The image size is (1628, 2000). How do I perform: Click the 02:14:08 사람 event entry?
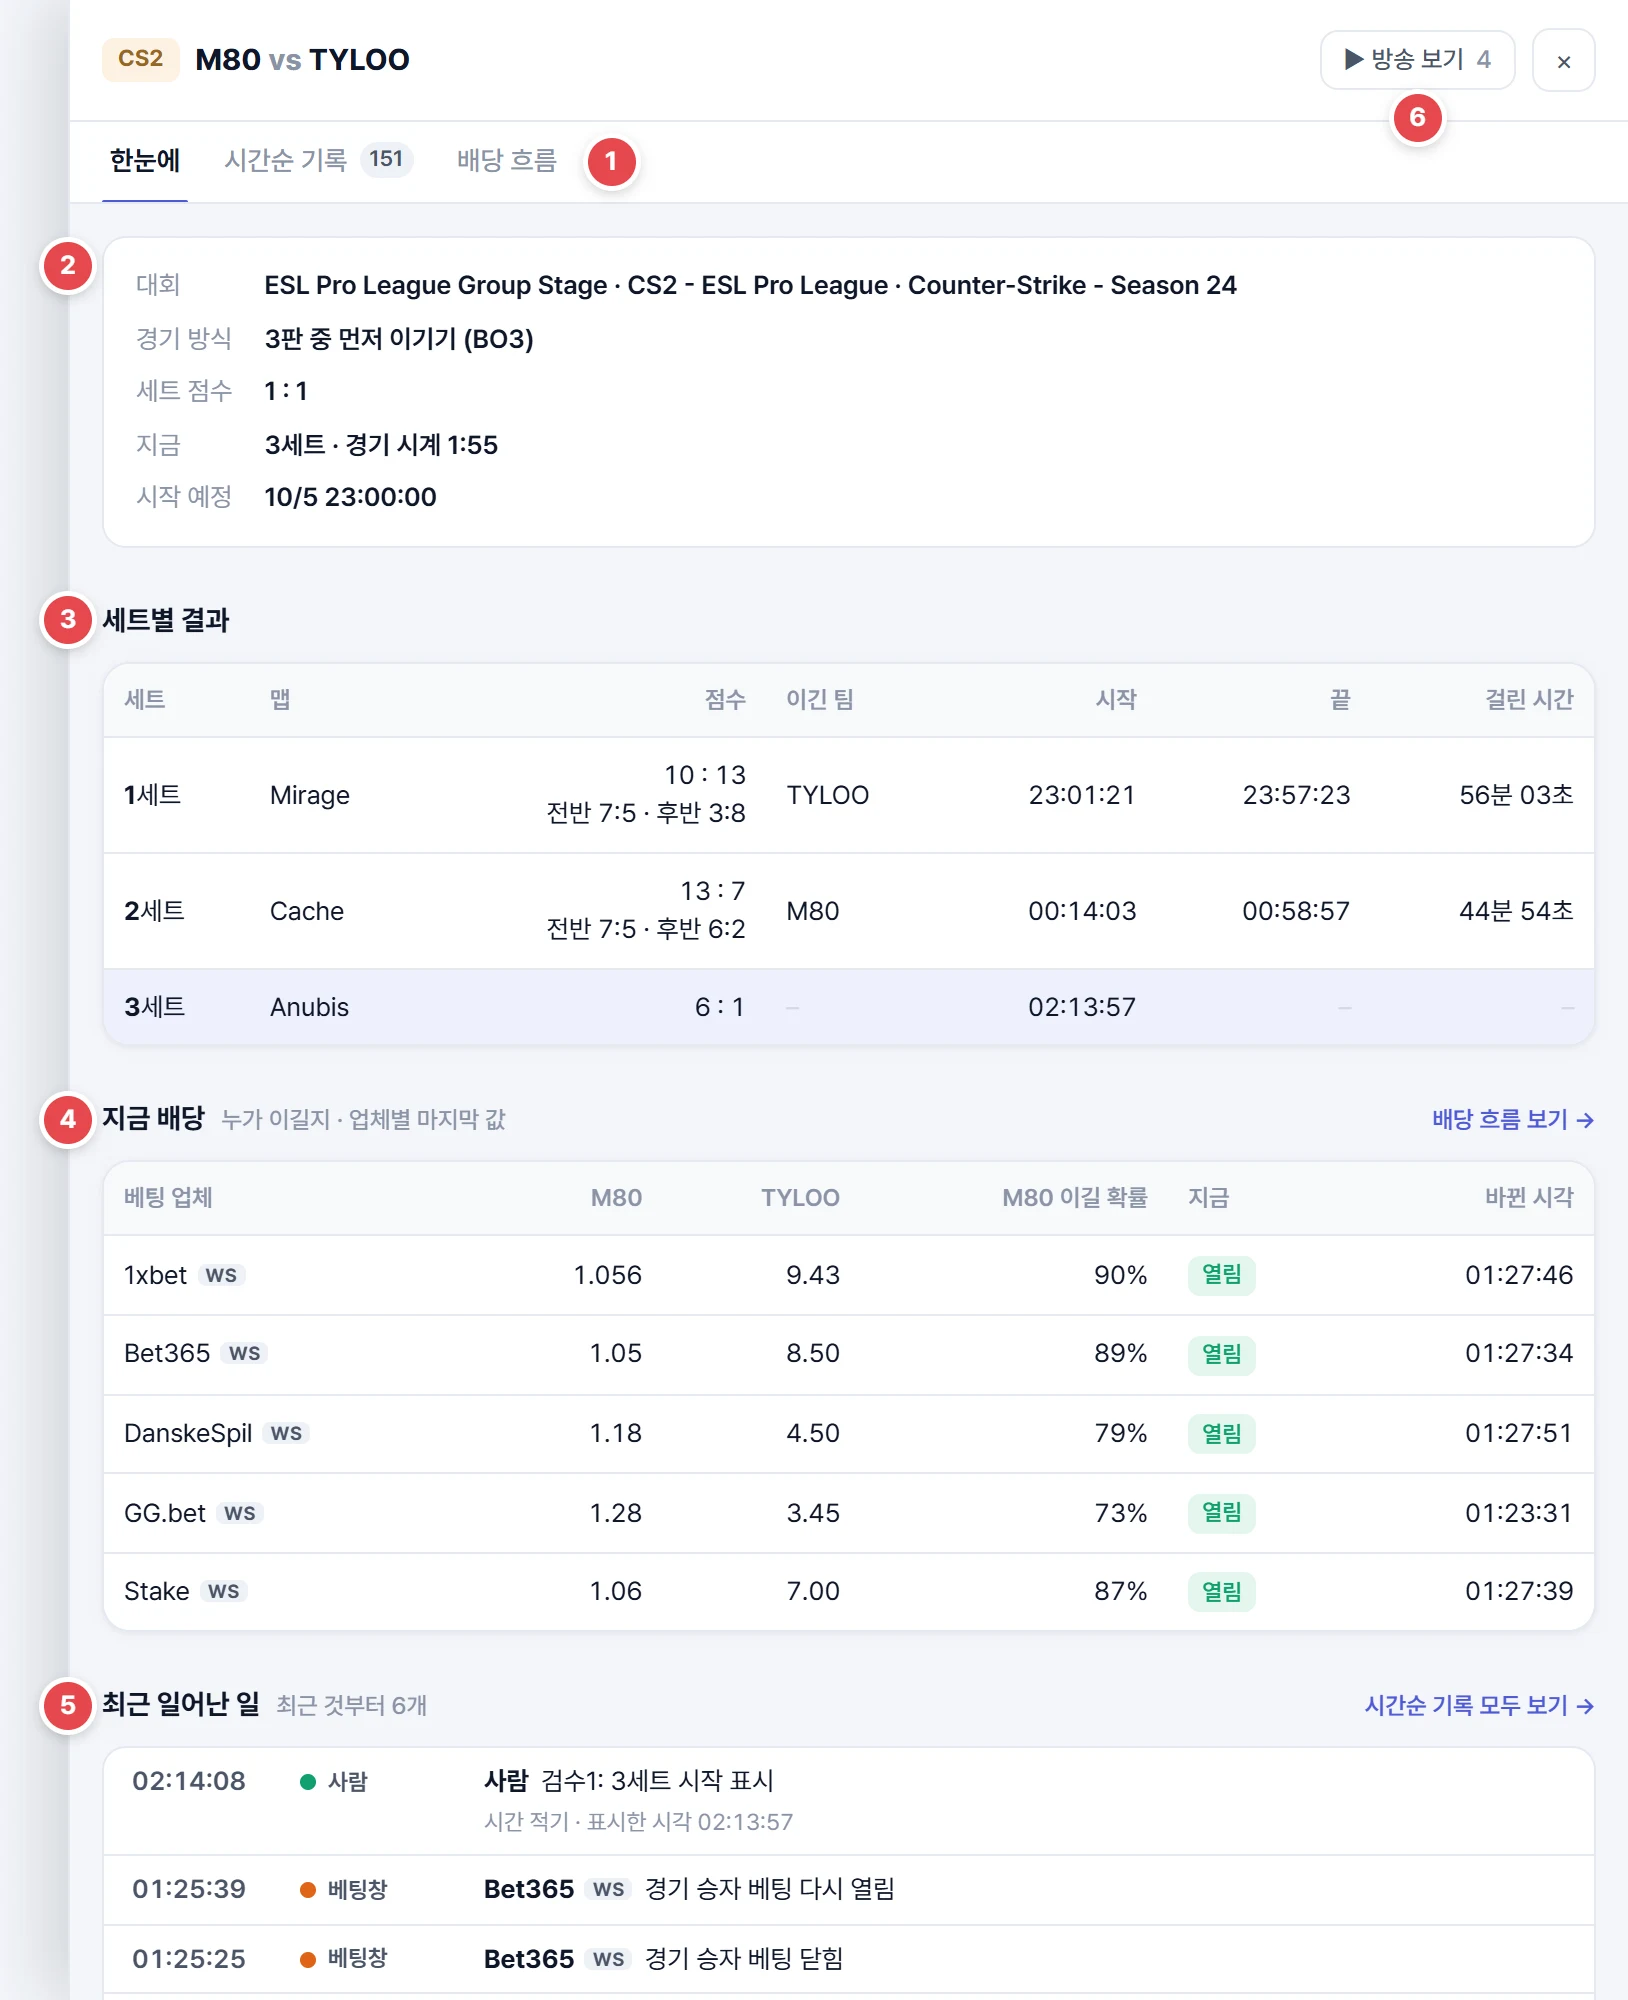848,1802
